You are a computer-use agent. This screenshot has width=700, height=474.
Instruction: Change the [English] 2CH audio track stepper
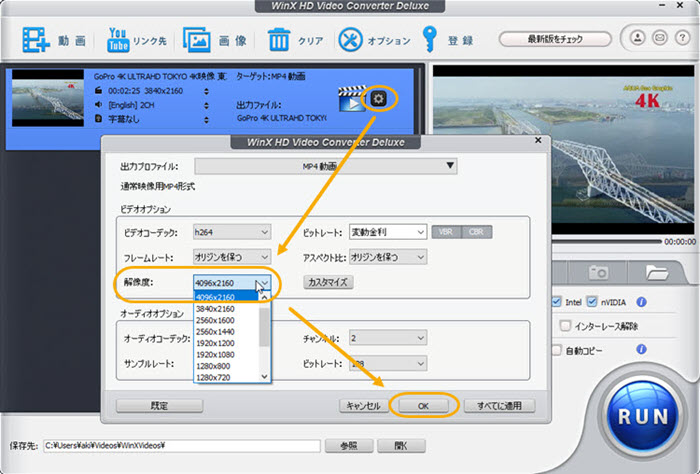[206, 105]
